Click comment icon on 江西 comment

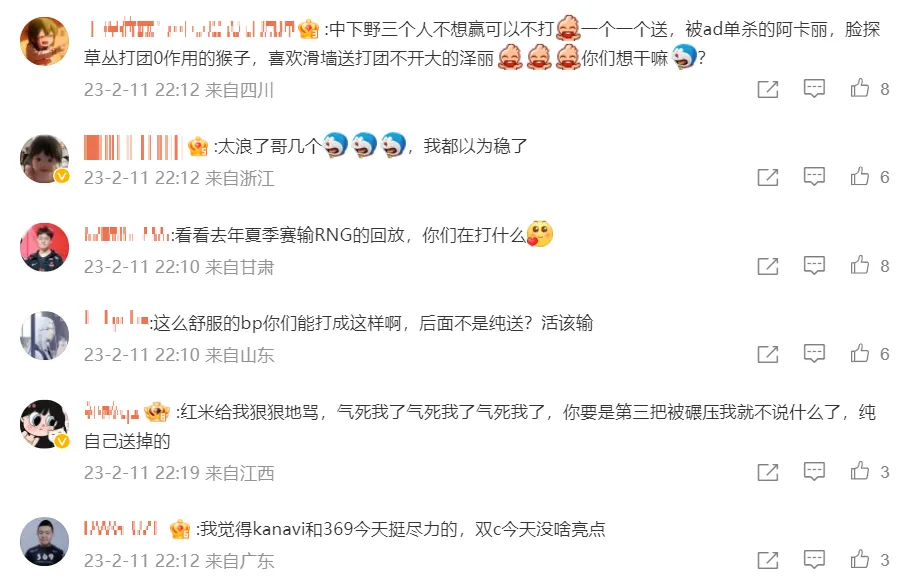coord(814,472)
